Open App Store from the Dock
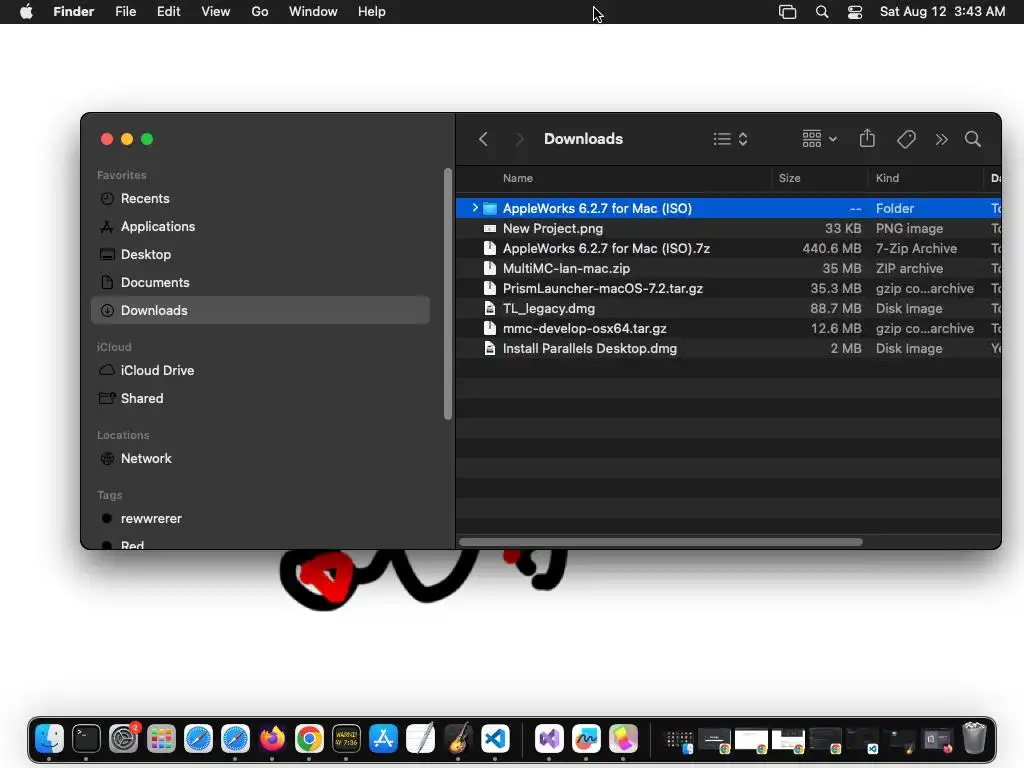The image size is (1024, 768). (x=383, y=739)
